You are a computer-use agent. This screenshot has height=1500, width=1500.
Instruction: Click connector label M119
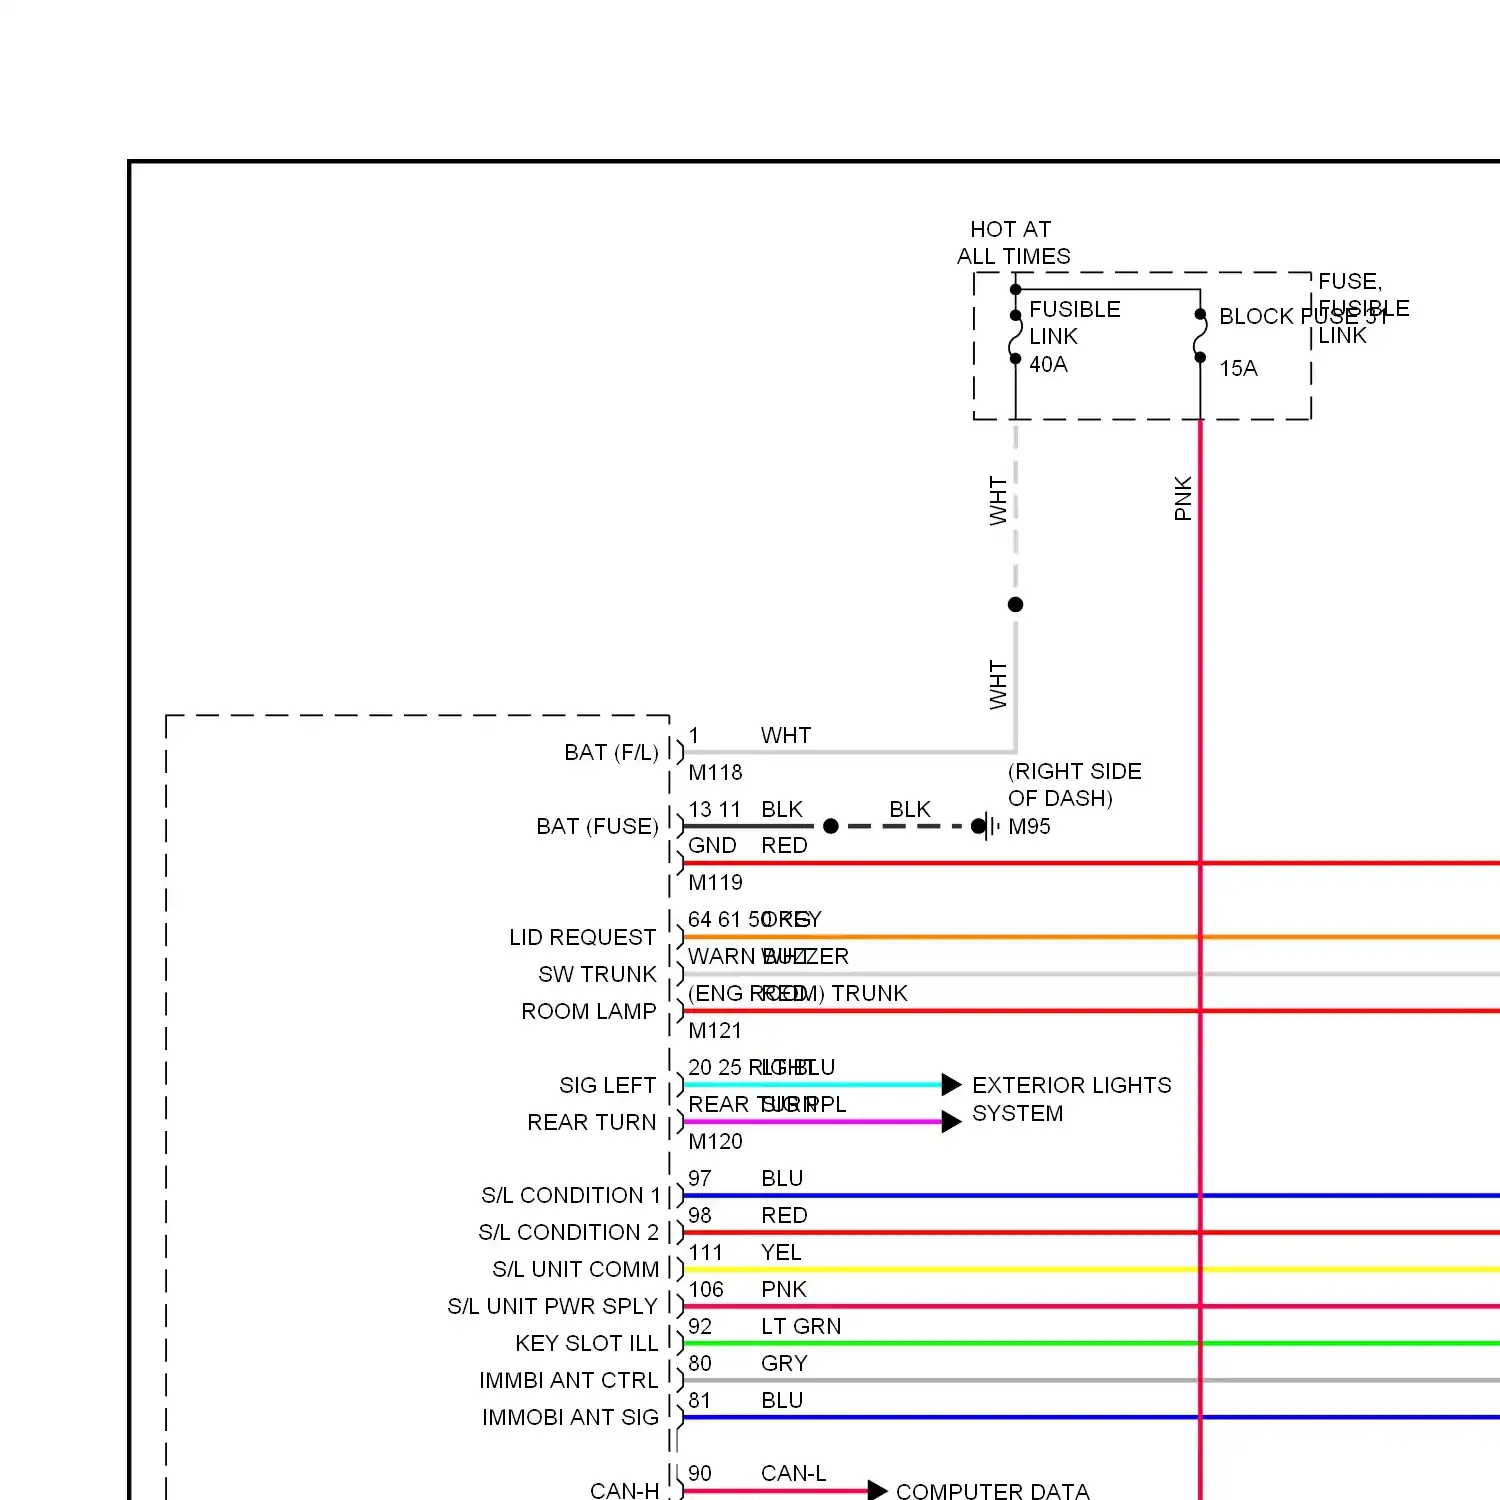(715, 882)
